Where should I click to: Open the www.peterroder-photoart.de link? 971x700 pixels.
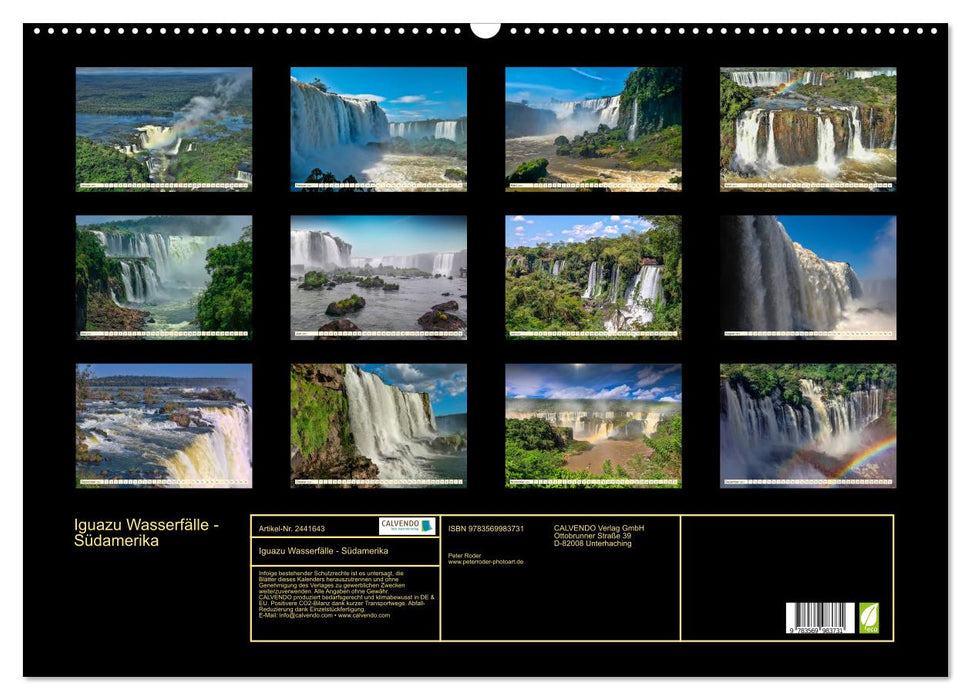coord(486,562)
